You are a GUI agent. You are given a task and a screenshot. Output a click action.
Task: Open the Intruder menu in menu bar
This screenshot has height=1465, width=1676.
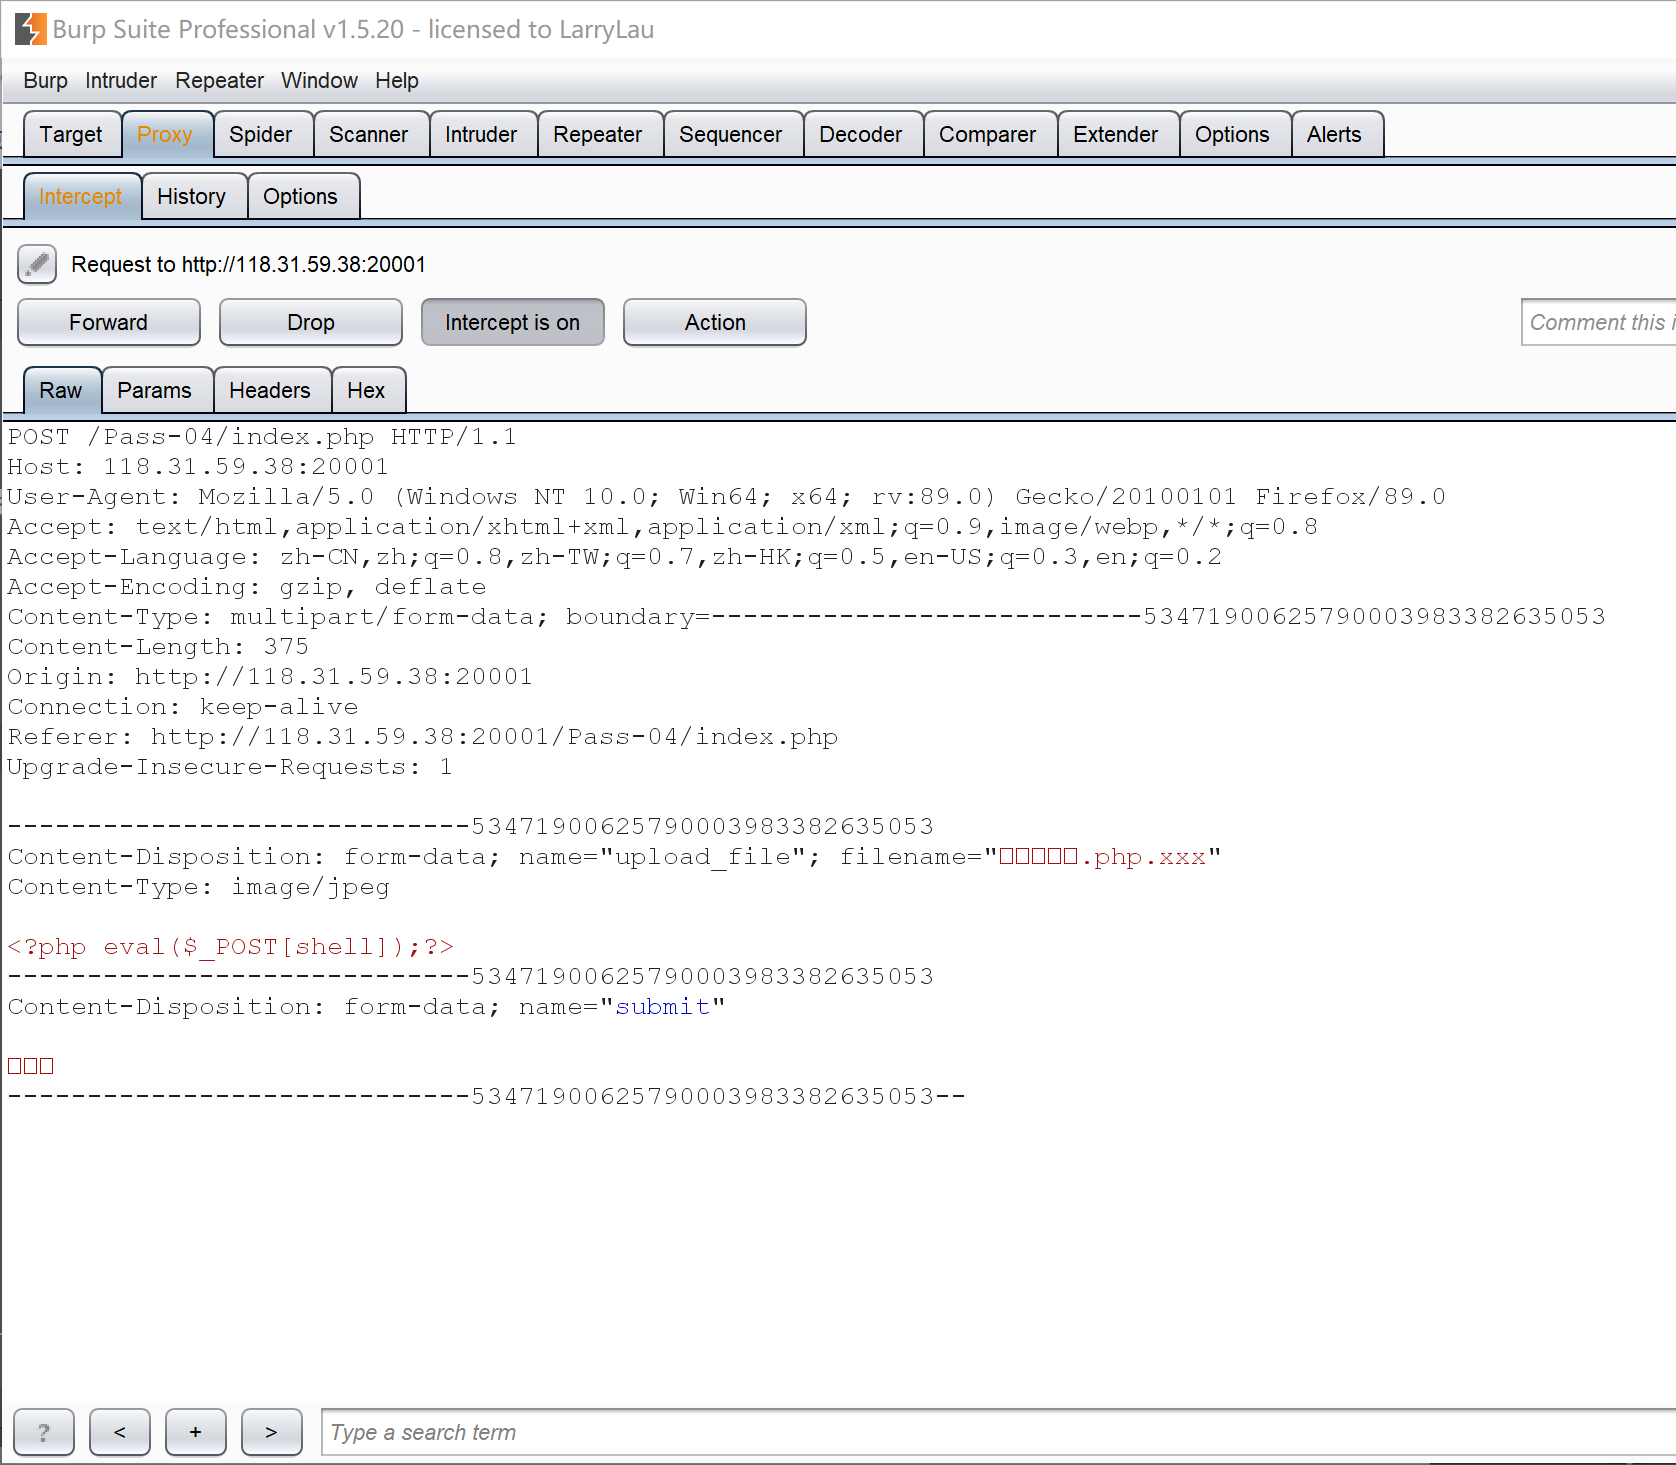[x=121, y=80]
